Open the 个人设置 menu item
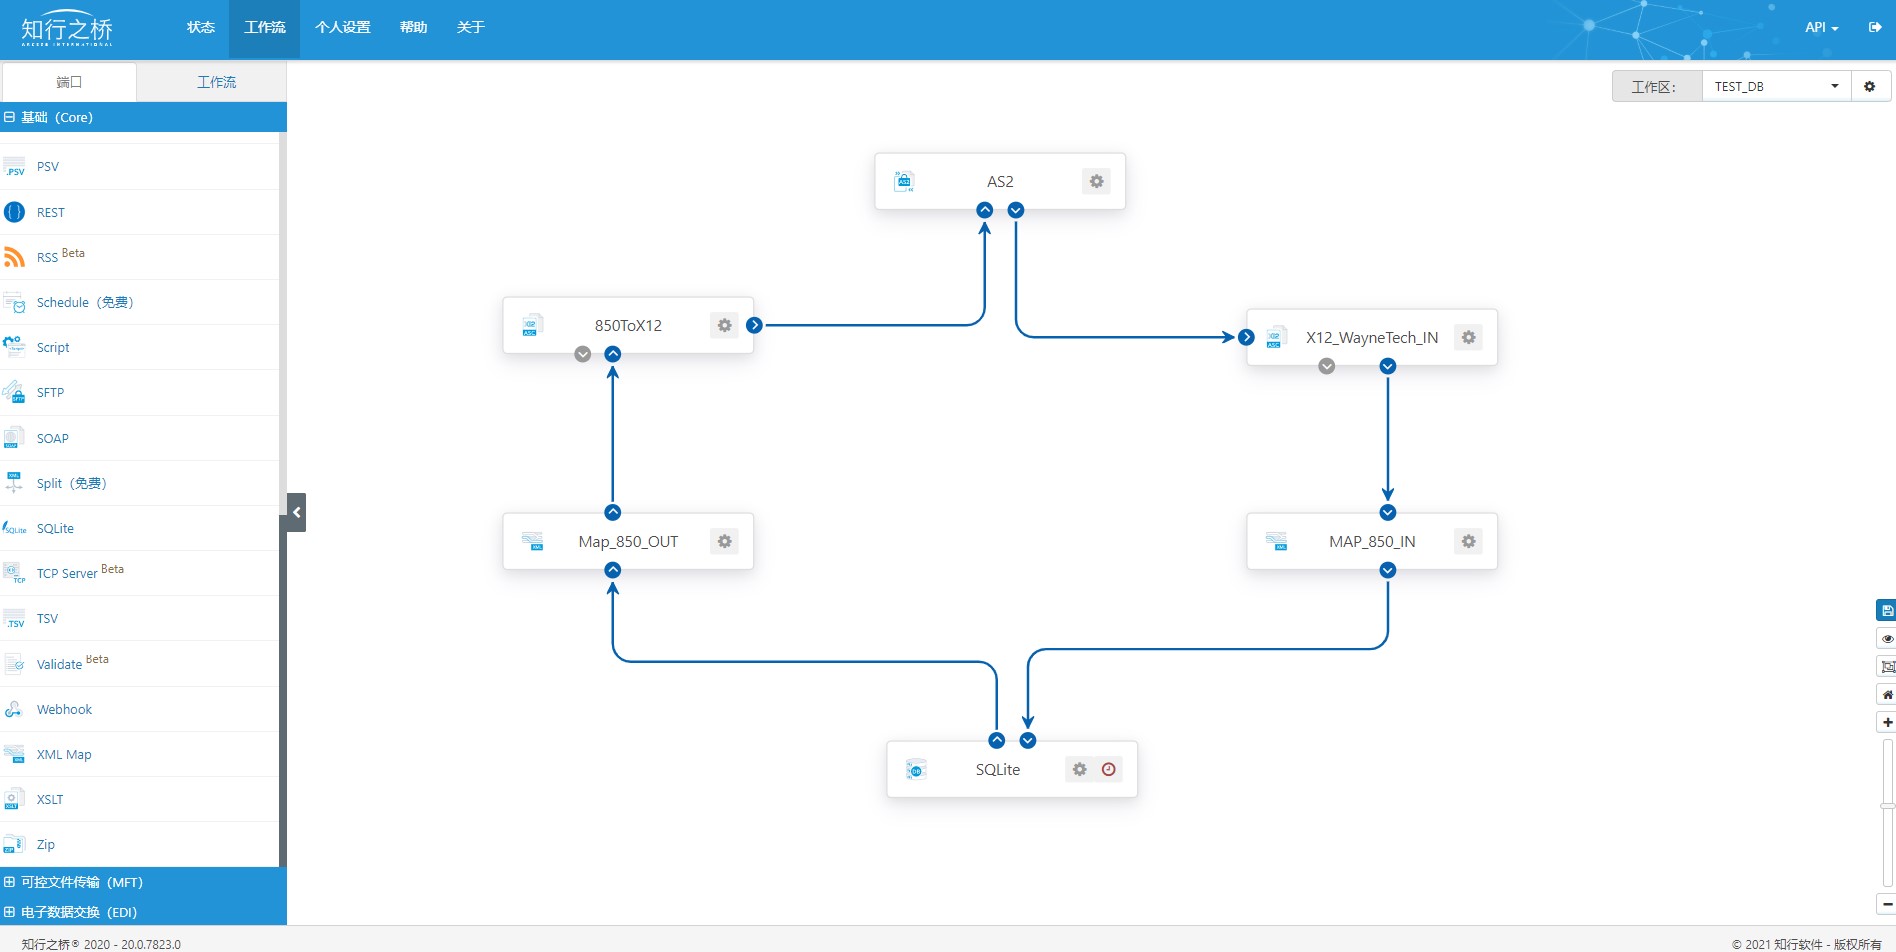 click(342, 27)
